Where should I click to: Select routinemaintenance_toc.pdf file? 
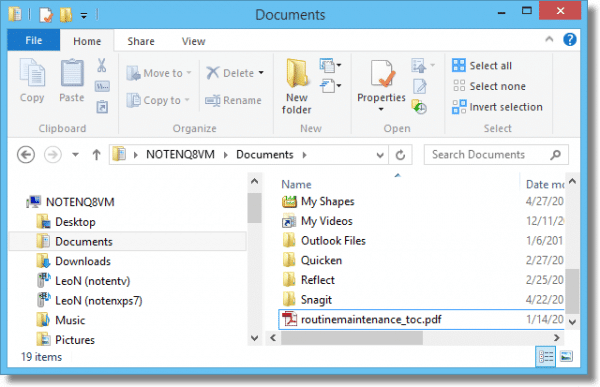coord(421,319)
